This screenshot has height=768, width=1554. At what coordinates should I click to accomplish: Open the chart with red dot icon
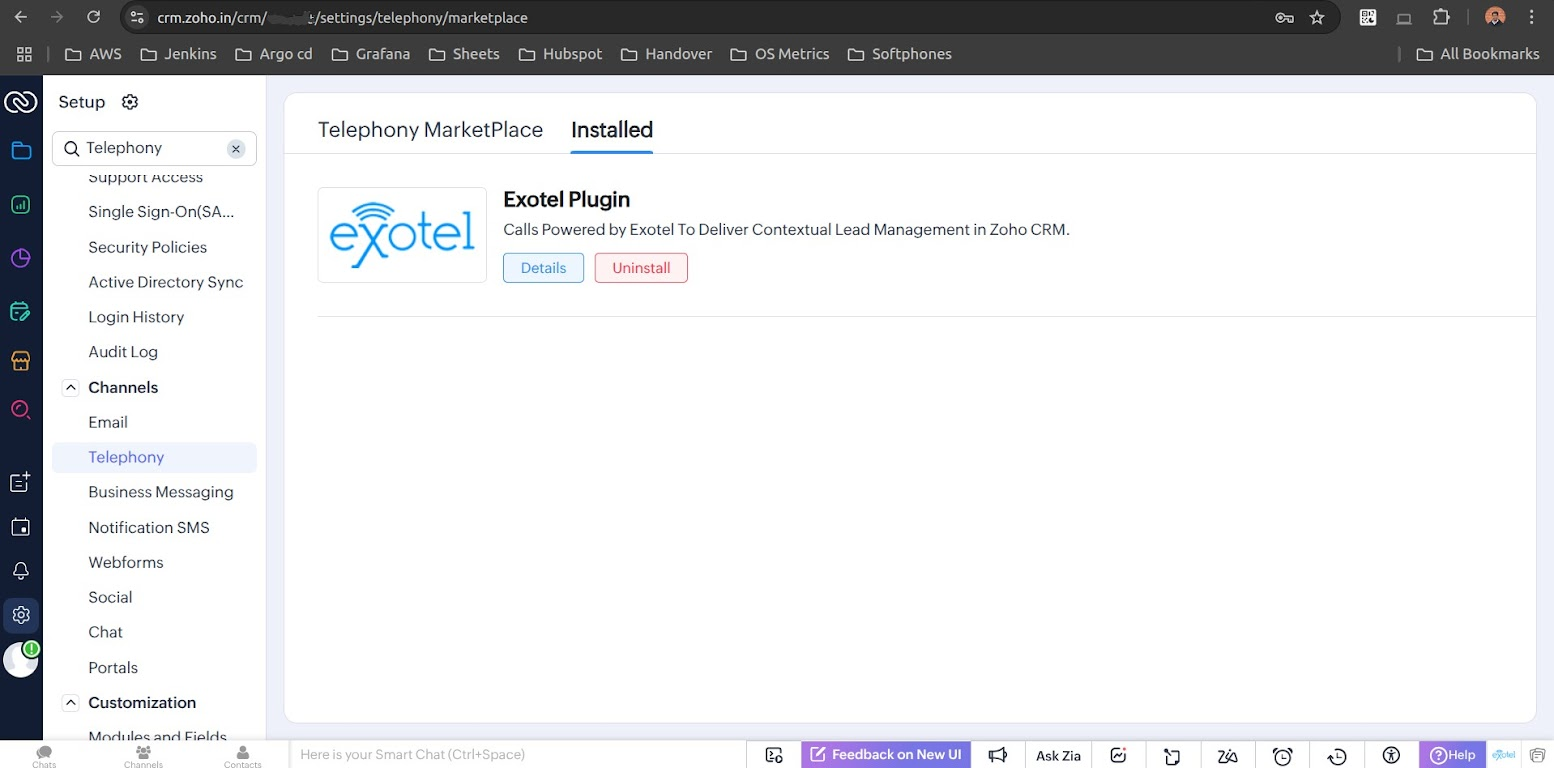pos(1119,755)
